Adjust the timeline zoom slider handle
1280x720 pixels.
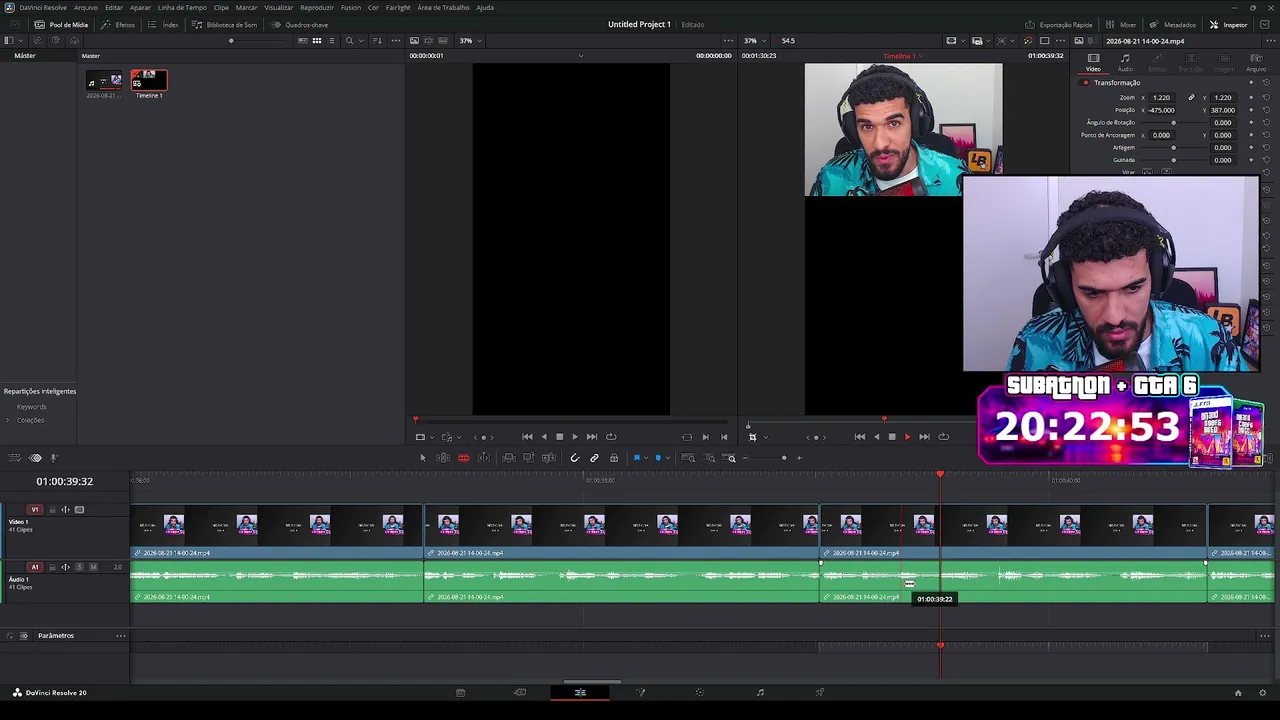click(784, 458)
